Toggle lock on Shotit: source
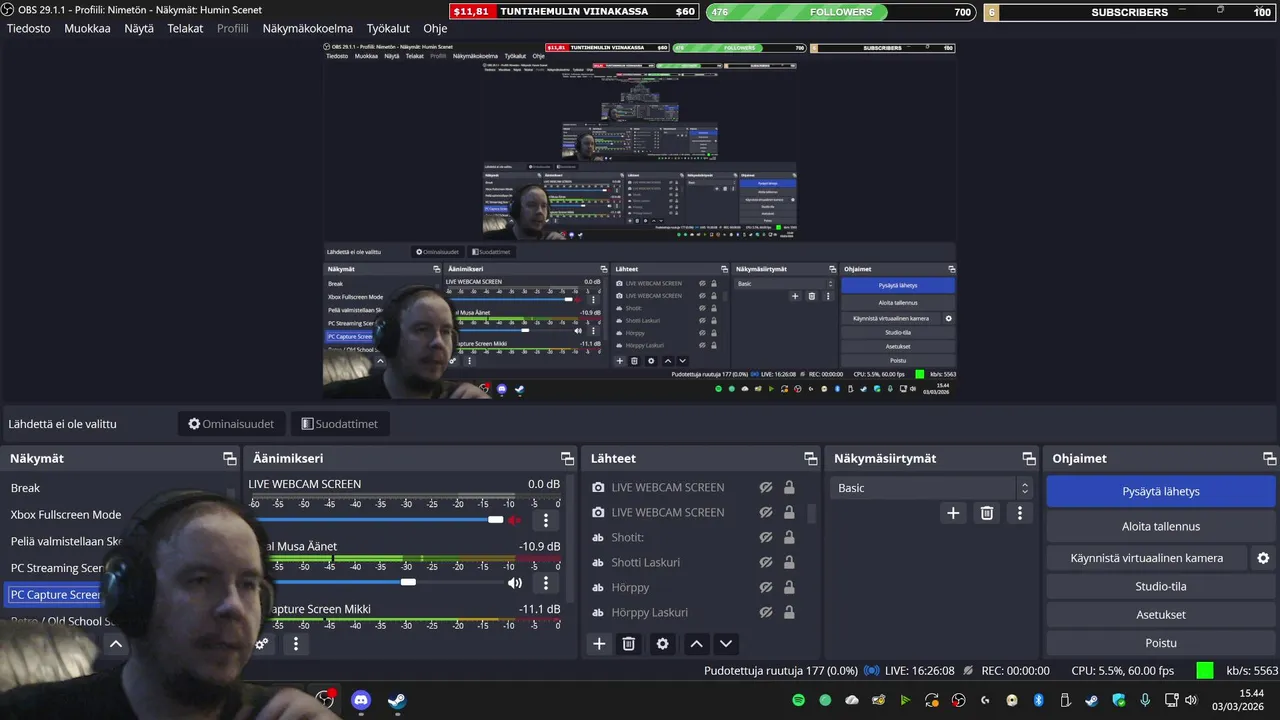Viewport: 1280px width, 720px height. (789, 537)
